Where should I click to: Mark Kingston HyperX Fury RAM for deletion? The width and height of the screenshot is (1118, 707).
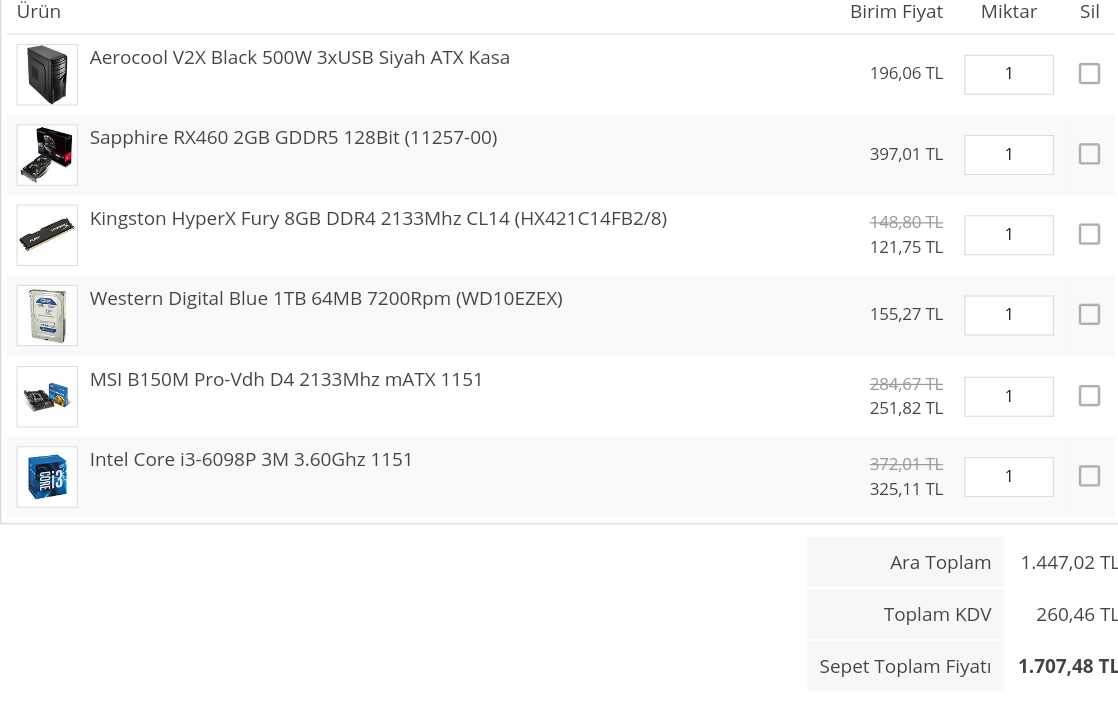[x=1089, y=234]
